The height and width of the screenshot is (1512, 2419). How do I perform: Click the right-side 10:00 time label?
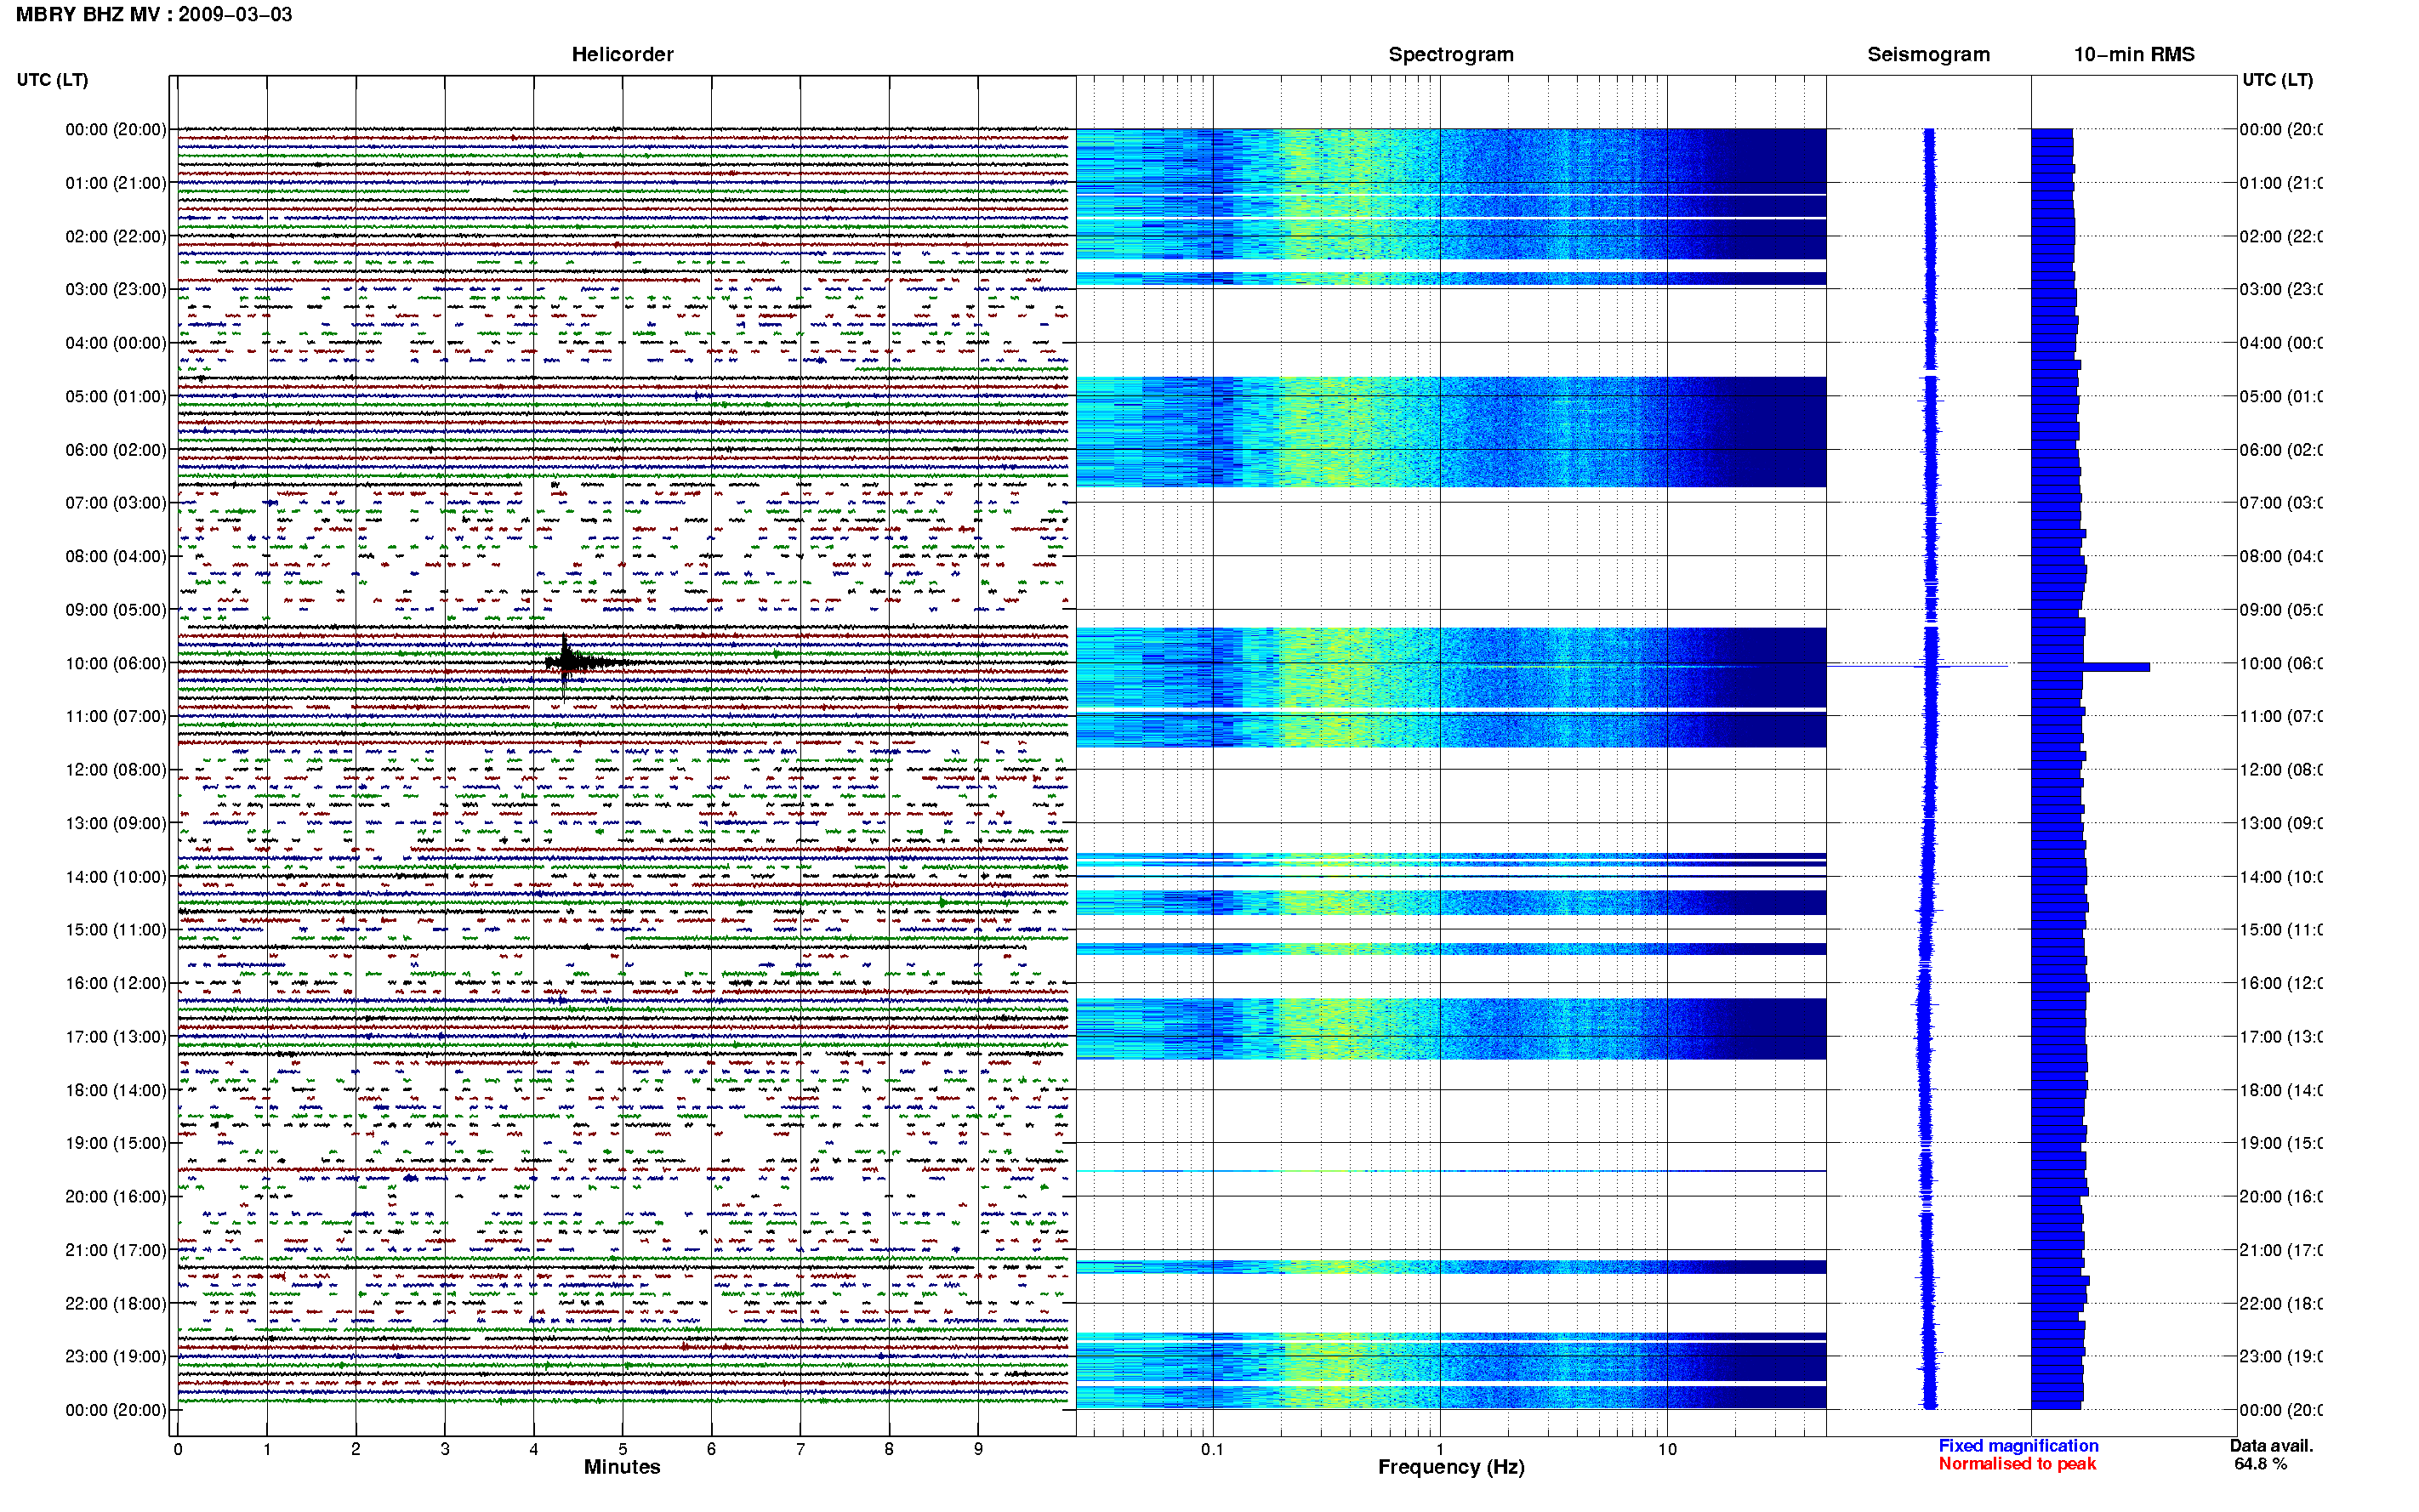coord(2280,664)
